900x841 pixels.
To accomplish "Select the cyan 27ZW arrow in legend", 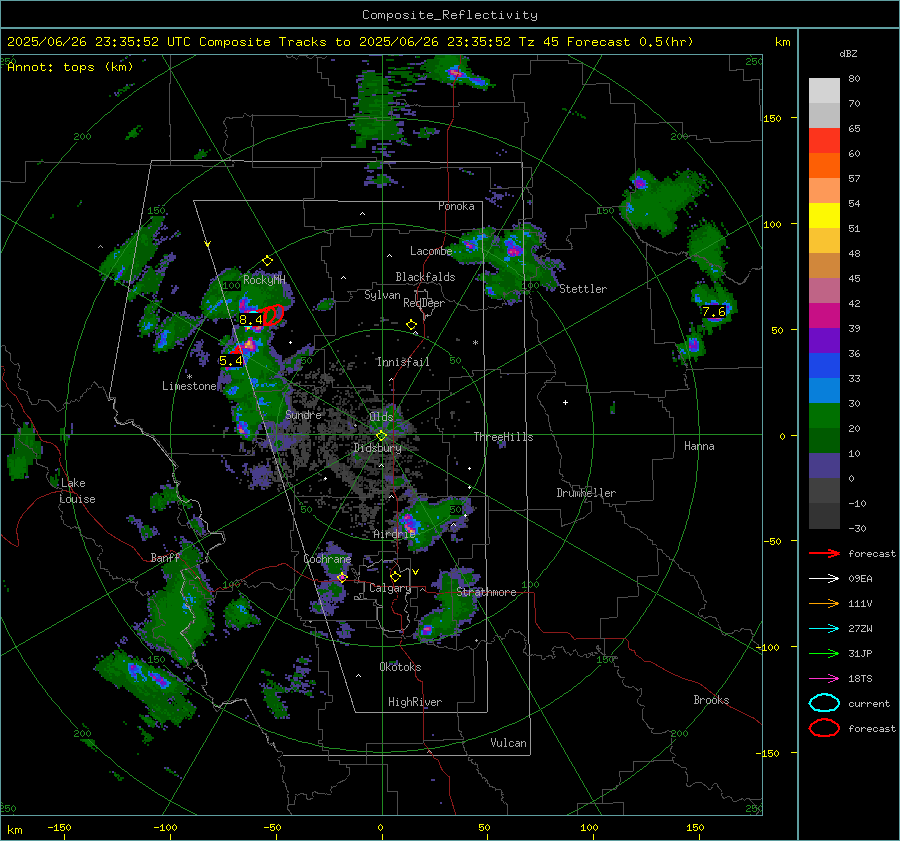I will click(x=824, y=629).
